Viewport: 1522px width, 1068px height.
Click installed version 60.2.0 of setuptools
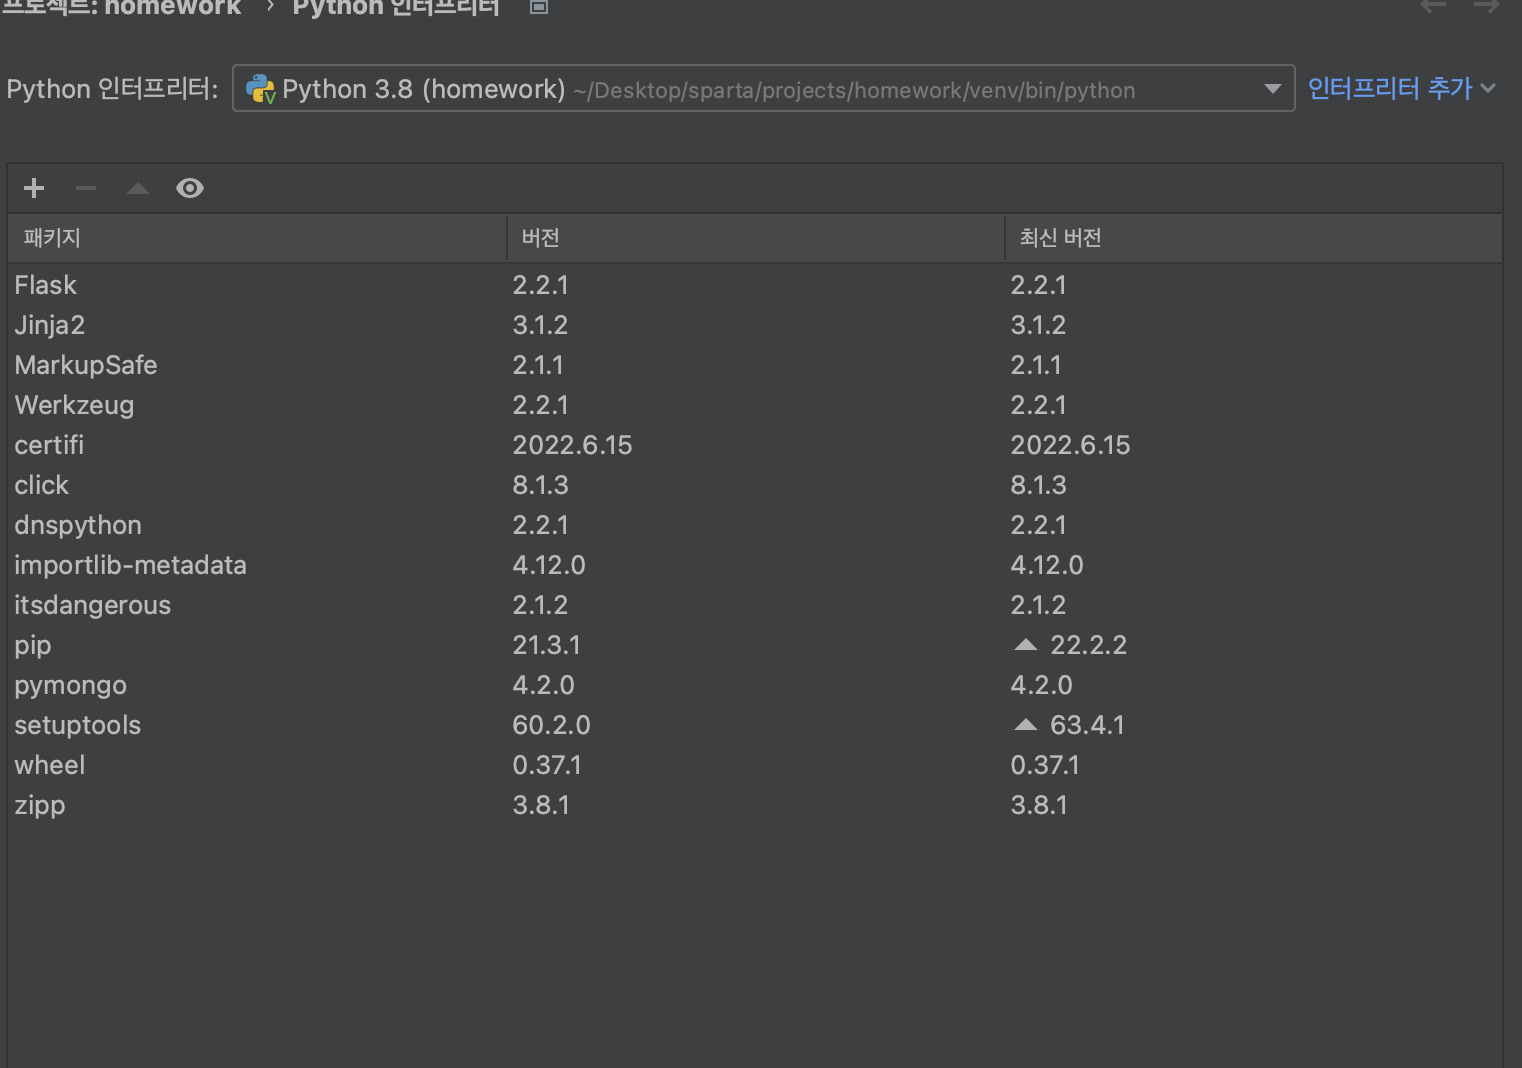coord(552,725)
